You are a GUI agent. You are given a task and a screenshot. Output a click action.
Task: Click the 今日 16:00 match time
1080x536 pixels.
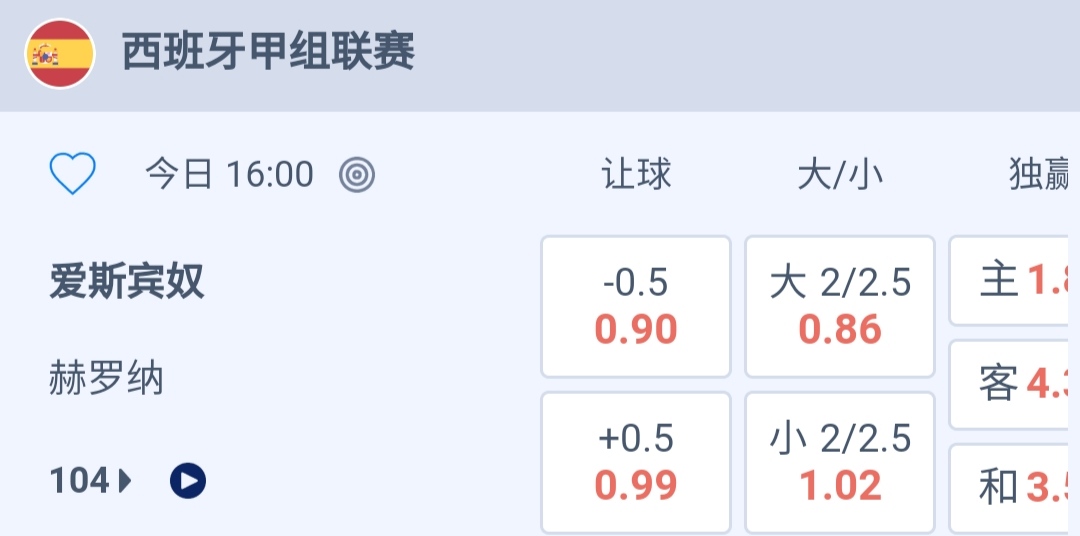229,175
